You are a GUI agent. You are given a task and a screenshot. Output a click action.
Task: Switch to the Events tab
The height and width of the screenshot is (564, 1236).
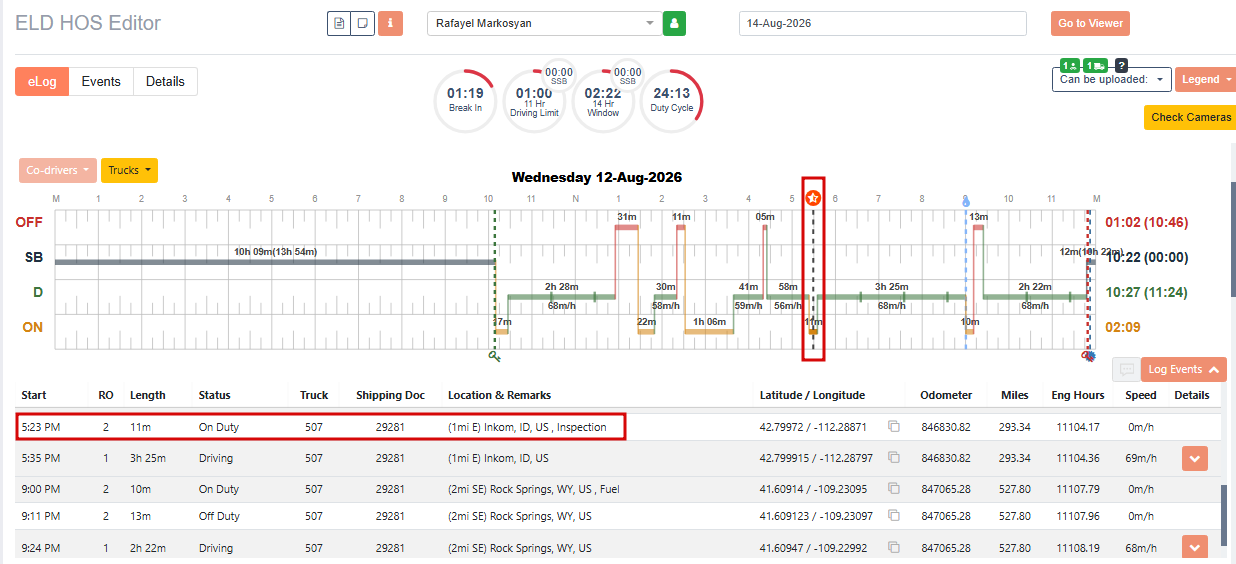click(x=101, y=81)
